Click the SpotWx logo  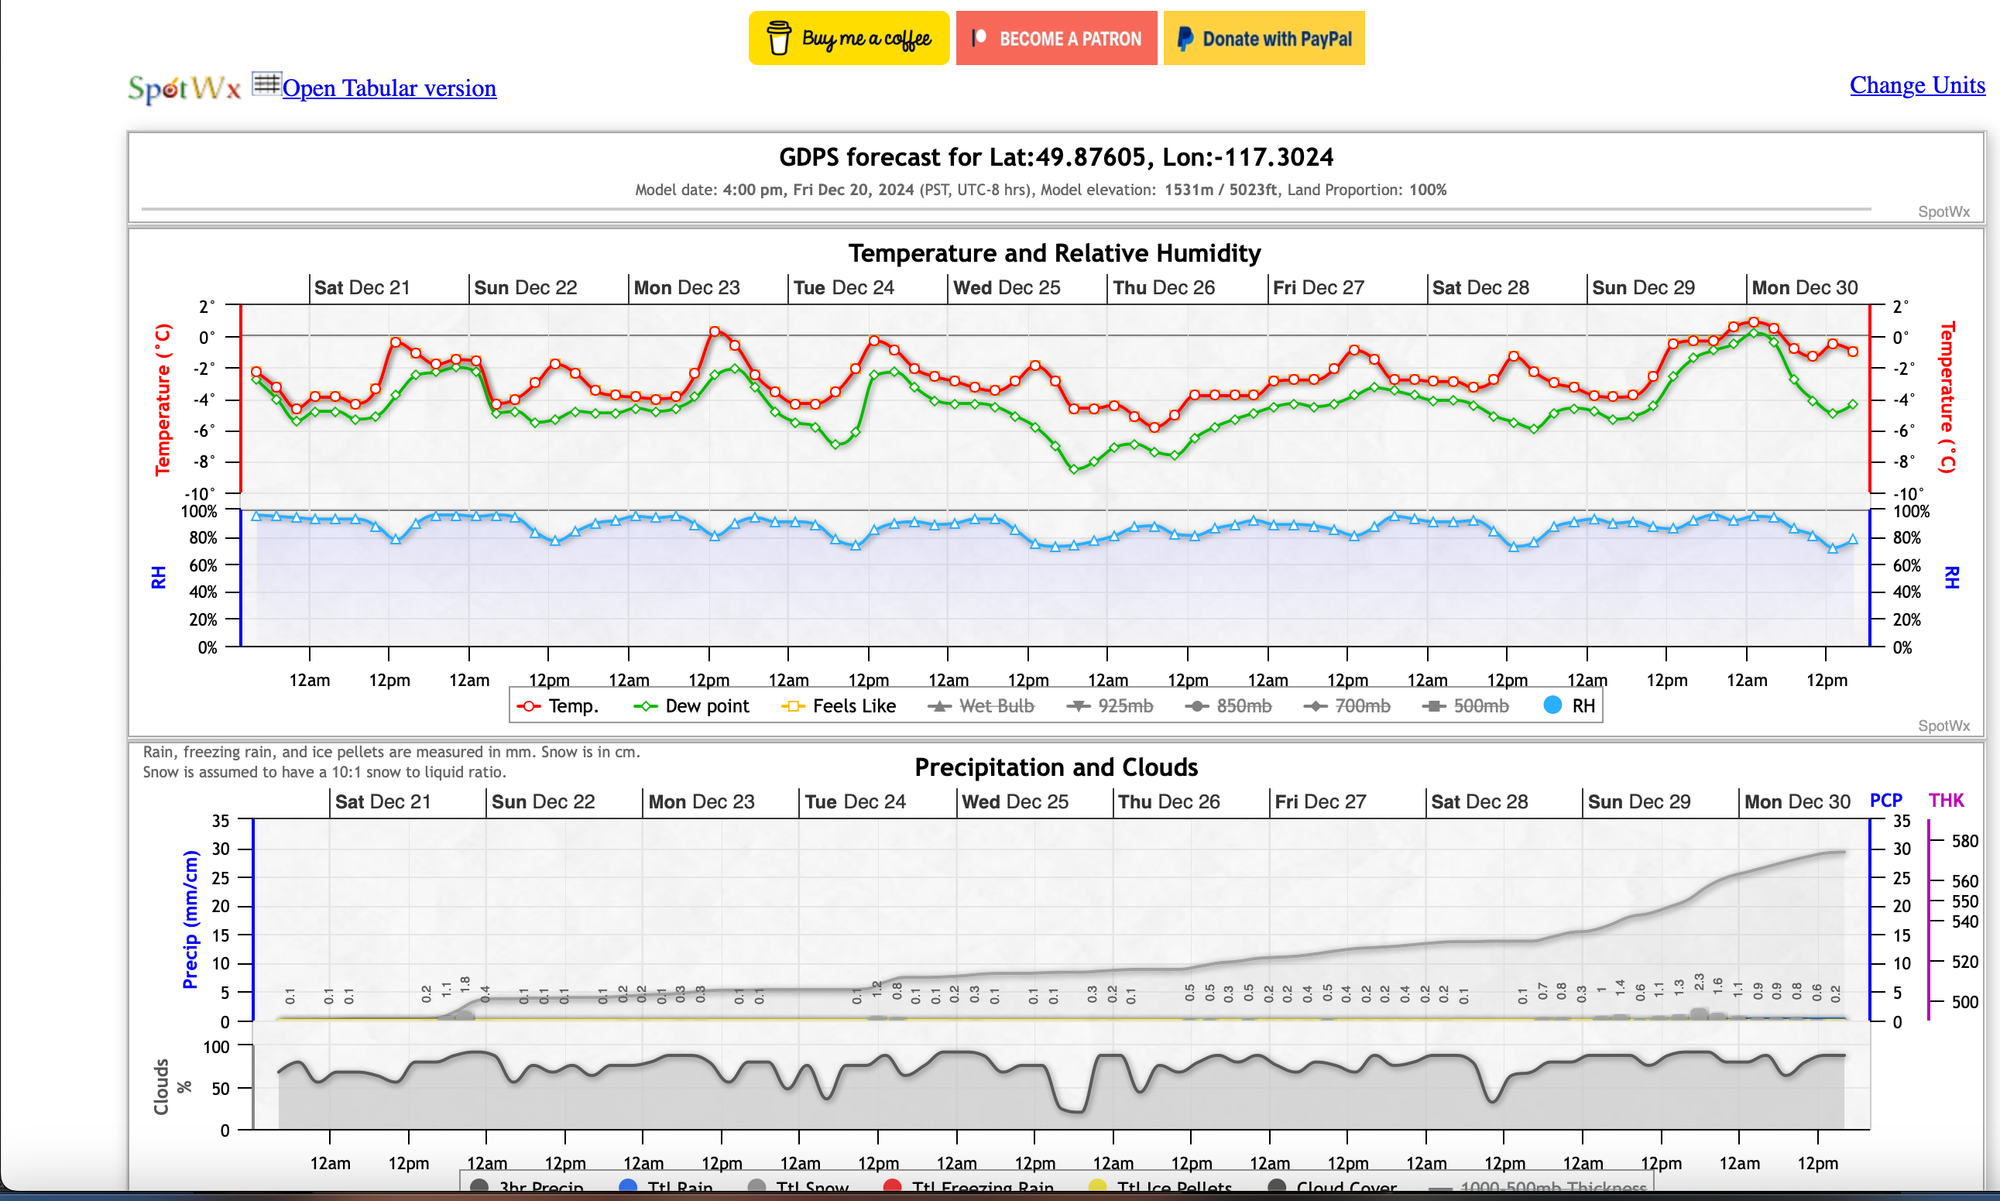(184, 89)
